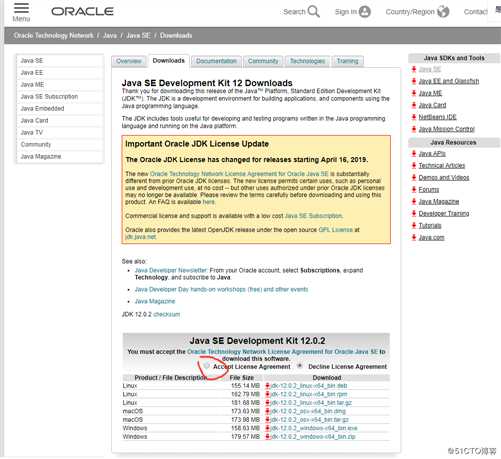
Task: Click the red arrow icon beside Technical Articles
Action: click(414, 165)
